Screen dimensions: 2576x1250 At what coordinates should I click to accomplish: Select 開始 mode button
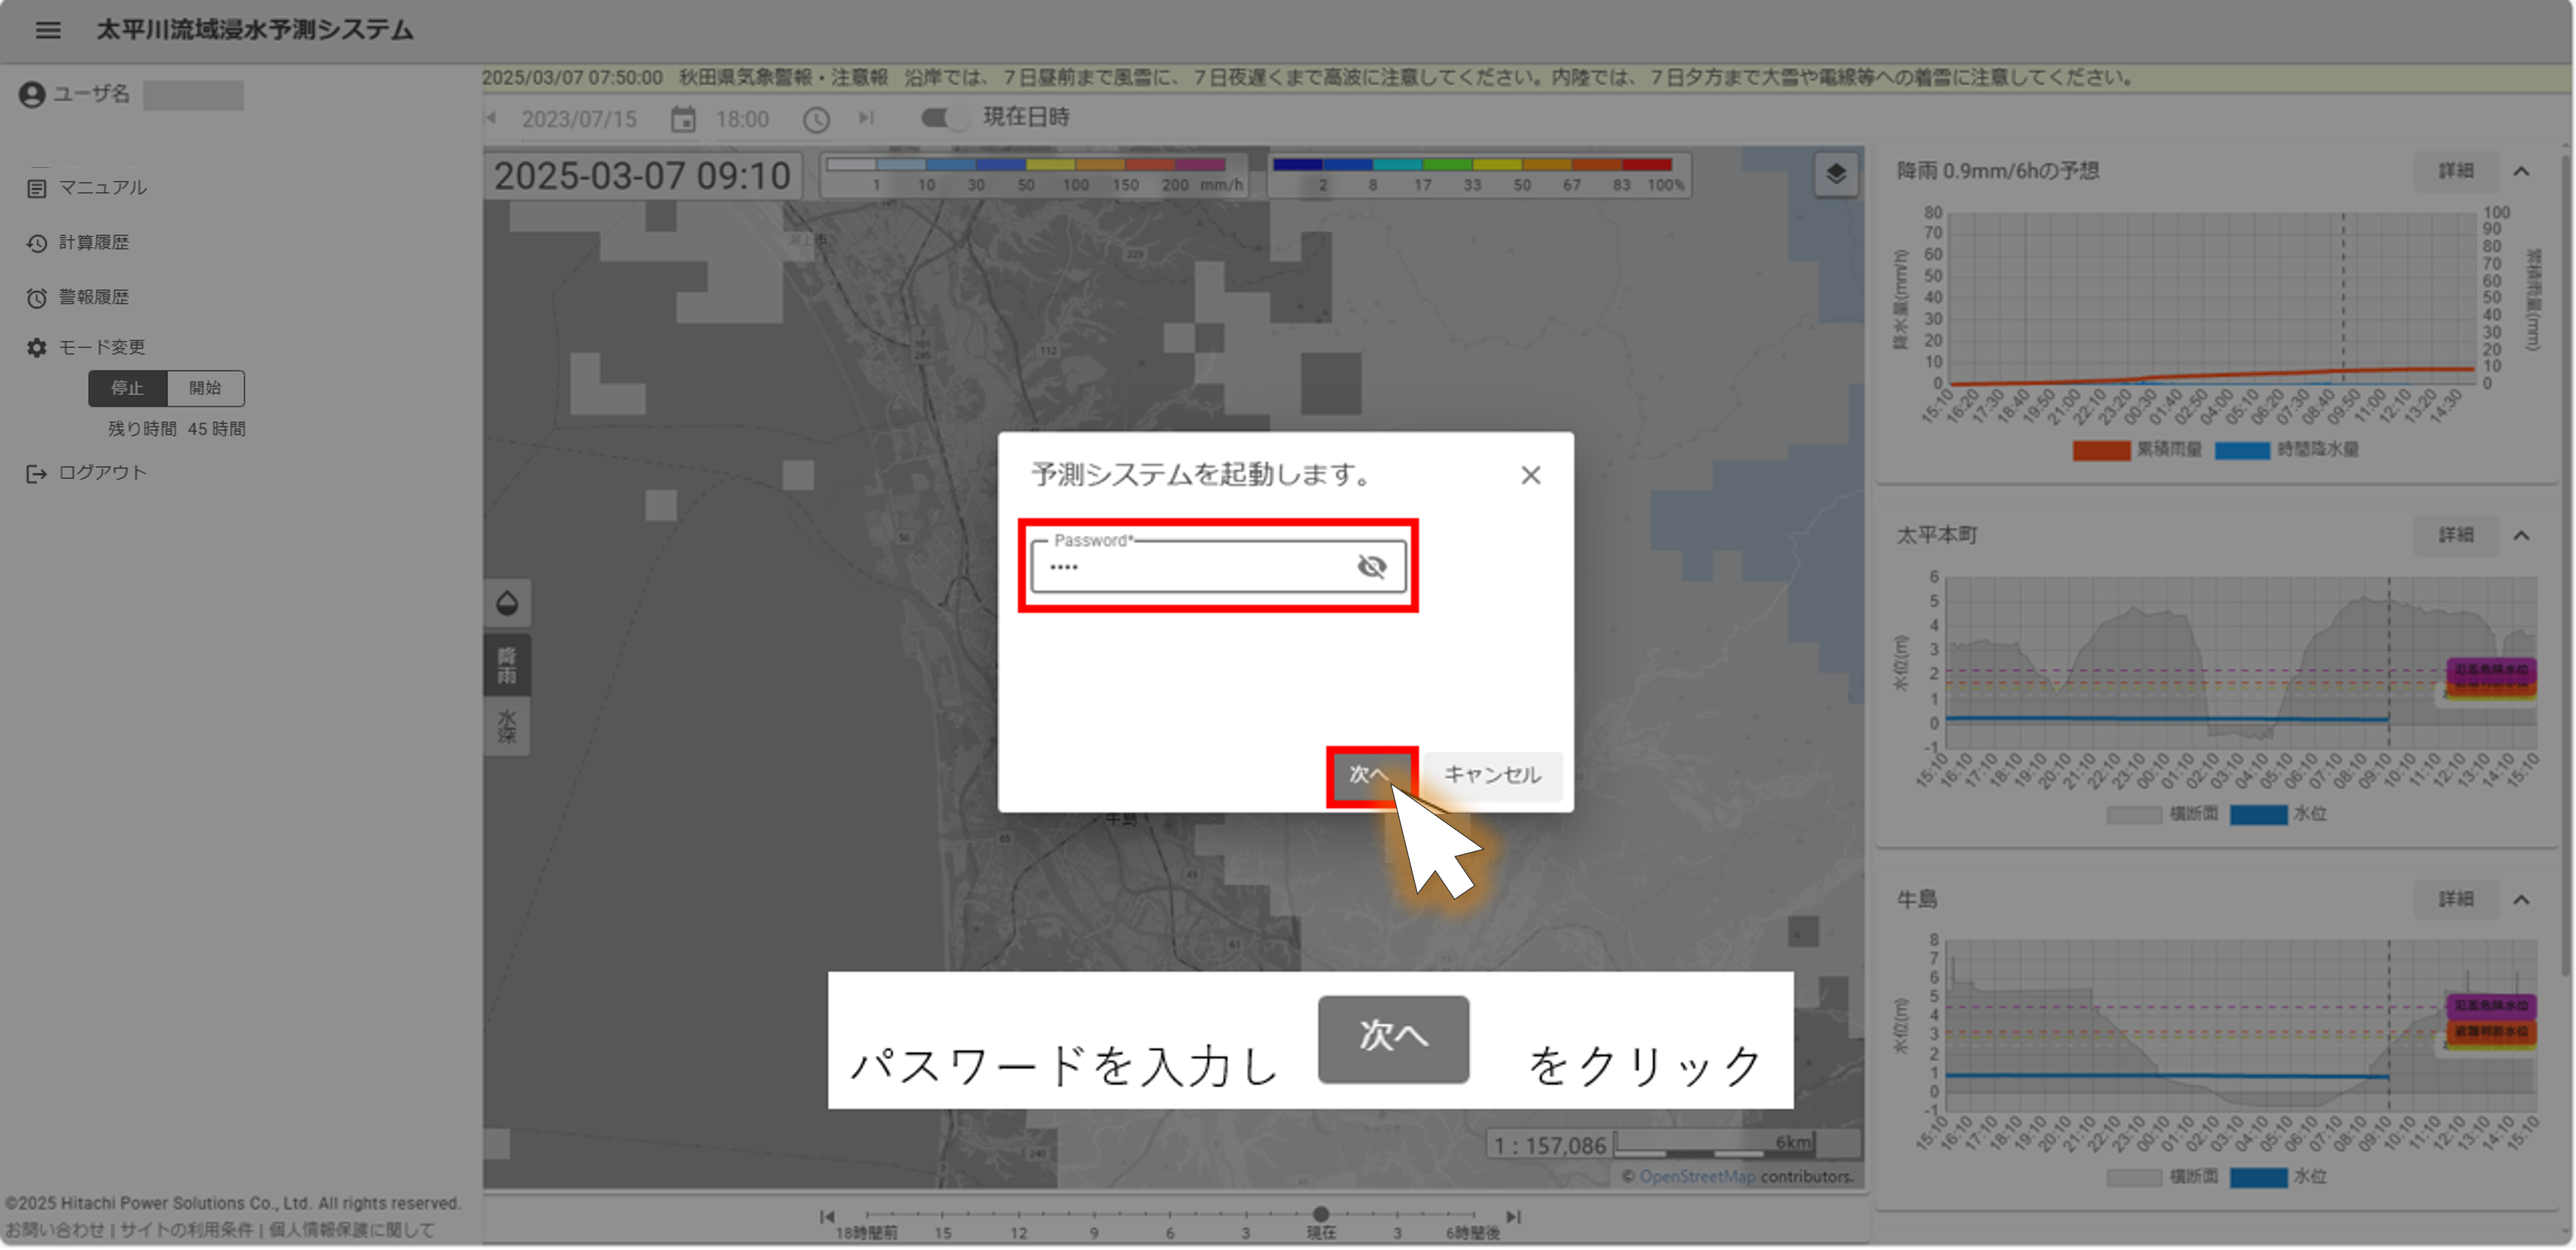tap(205, 388)
